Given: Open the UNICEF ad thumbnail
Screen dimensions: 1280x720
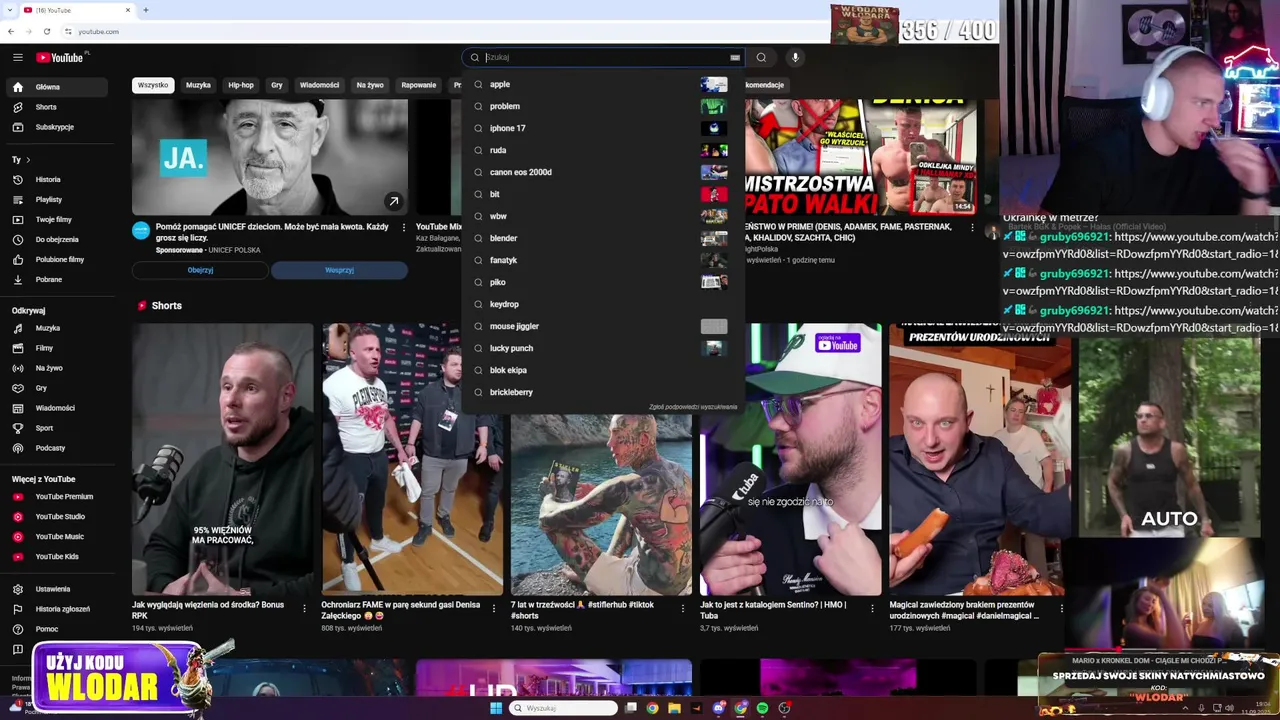Looking at the screenshot, I should pyautogui.click(x=270, y=156).
